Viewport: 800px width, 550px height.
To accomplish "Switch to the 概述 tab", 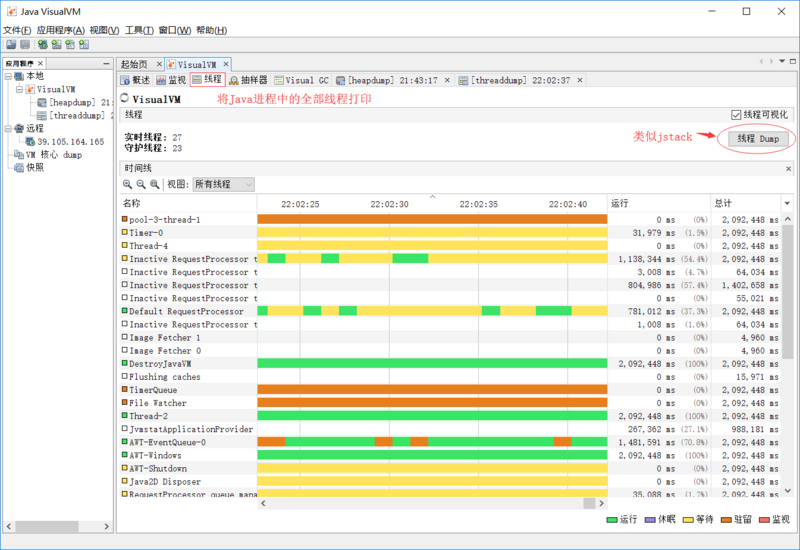I will click(135, 80).
